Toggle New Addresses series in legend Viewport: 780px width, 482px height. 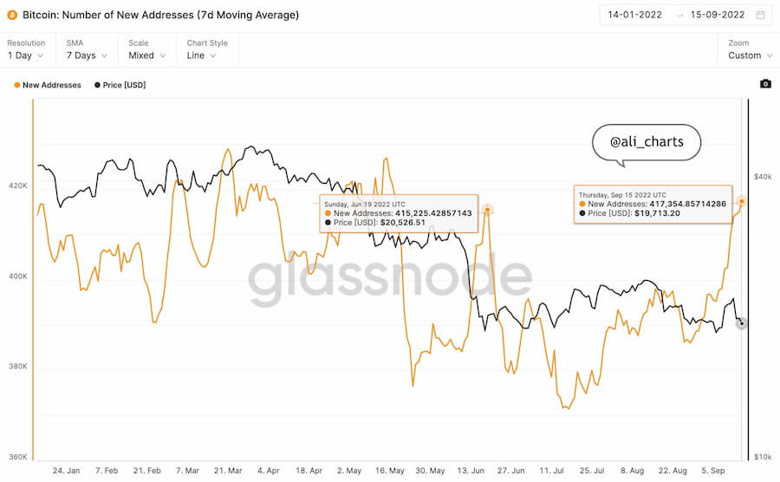point(50,85)
